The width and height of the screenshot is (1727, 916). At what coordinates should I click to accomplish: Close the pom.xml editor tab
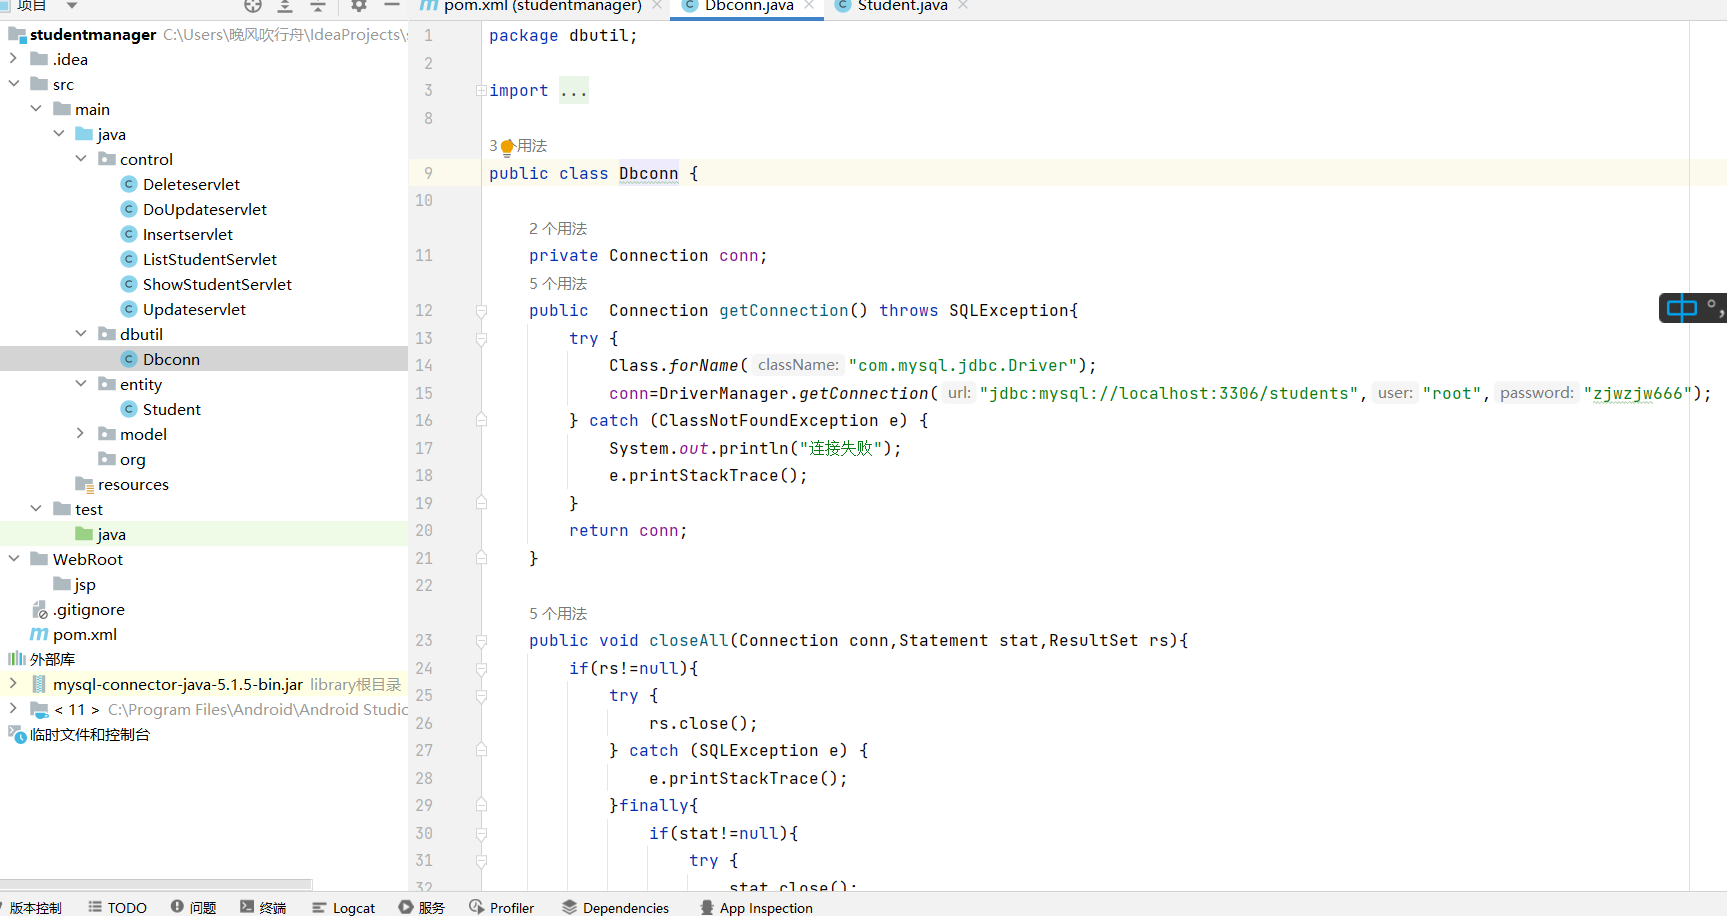coord(657,5)
